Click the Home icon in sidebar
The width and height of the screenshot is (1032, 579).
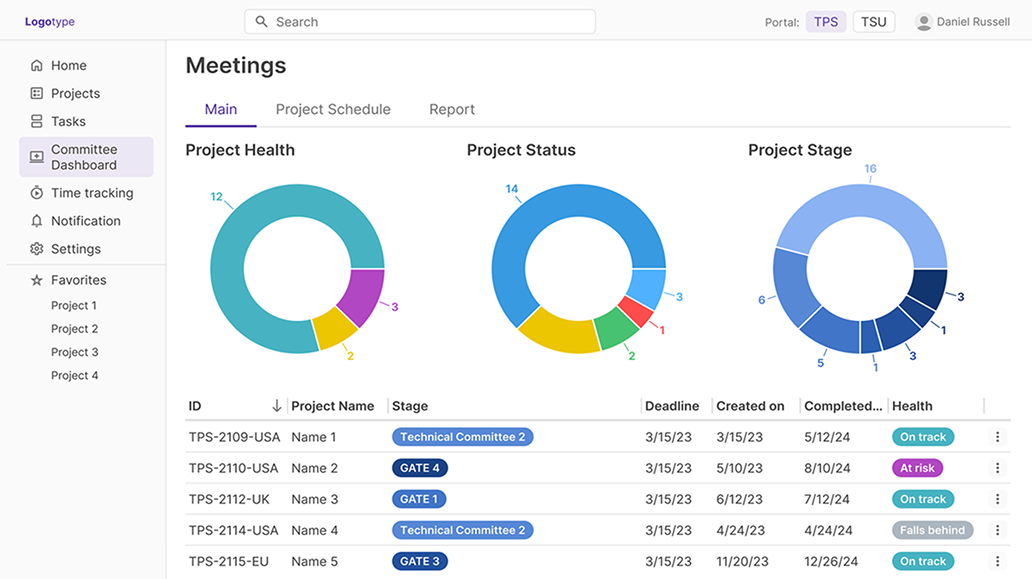(x=37, y=66)
